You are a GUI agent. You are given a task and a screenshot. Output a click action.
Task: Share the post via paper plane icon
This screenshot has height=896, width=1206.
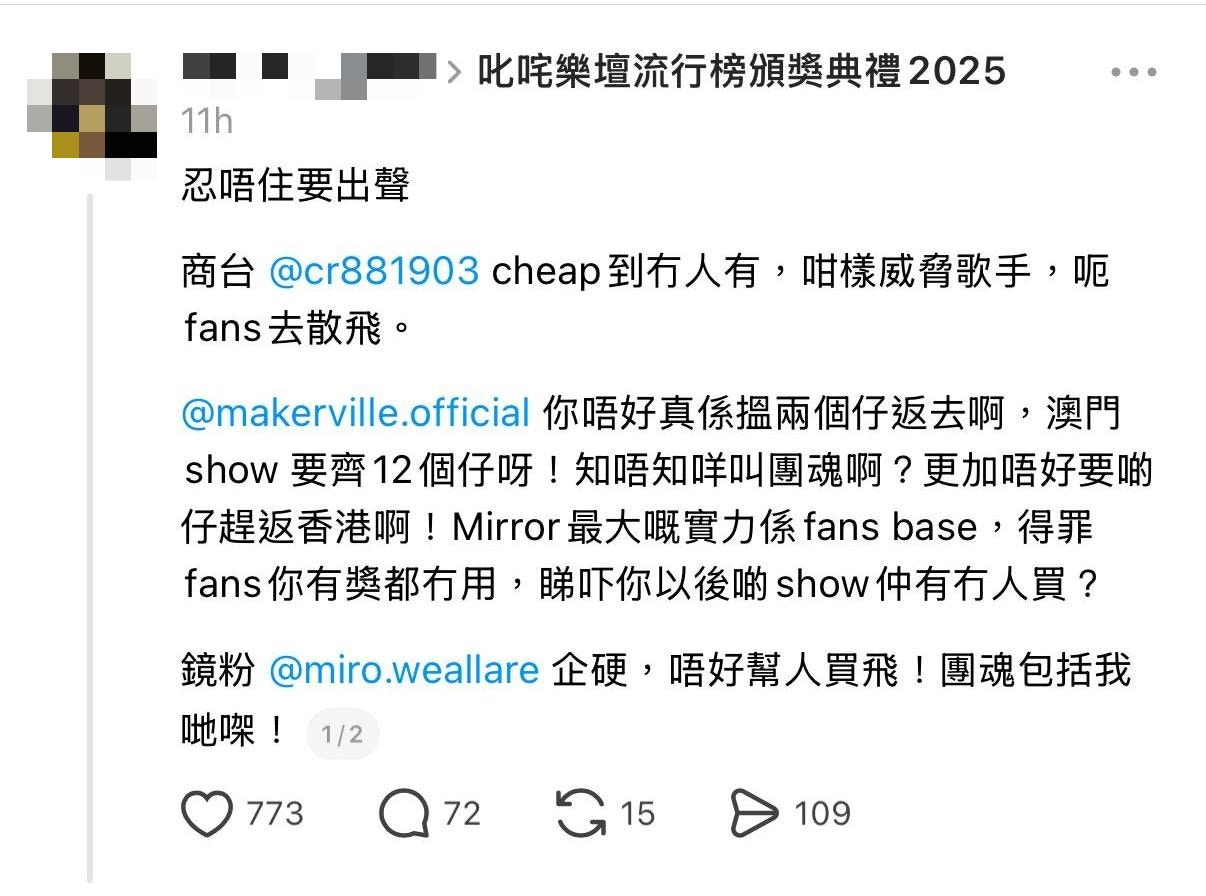pyautogui.click(x=755, y=814)
